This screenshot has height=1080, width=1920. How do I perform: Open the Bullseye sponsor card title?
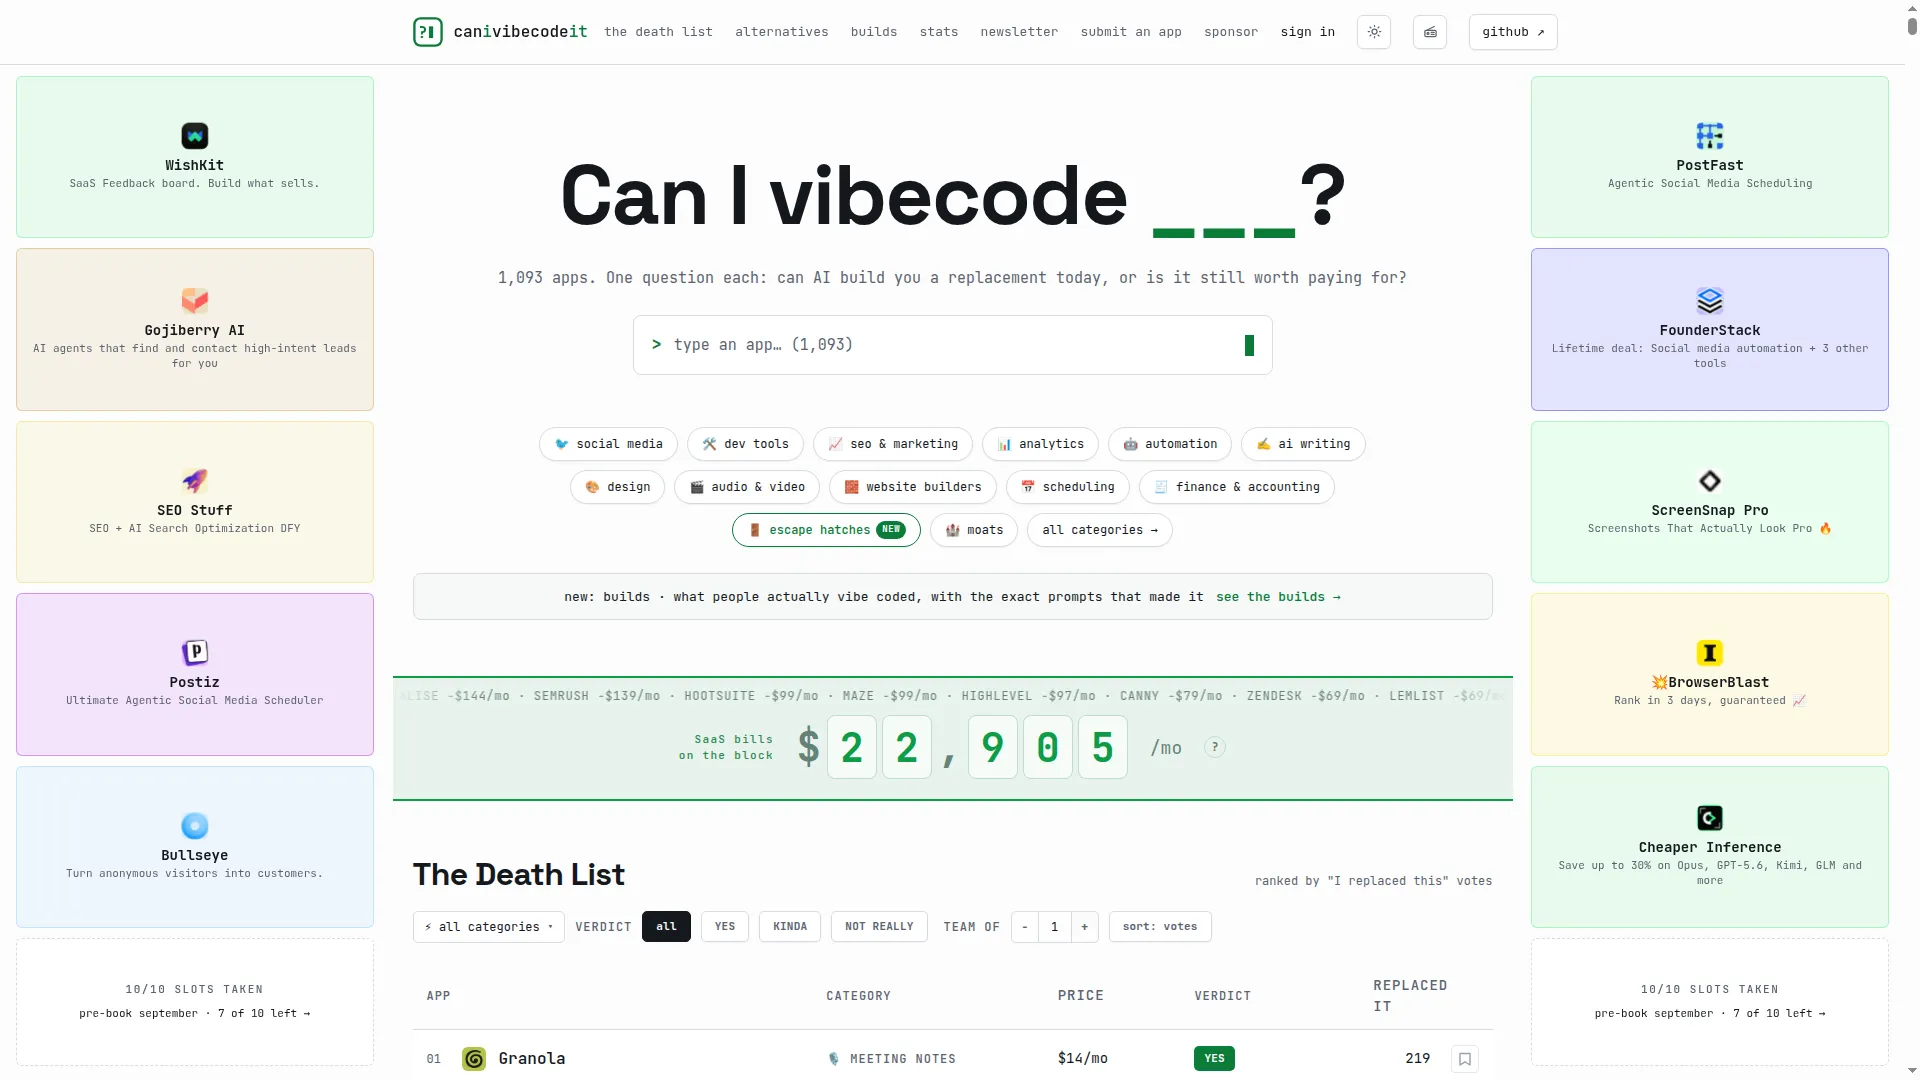pos(195,856)
